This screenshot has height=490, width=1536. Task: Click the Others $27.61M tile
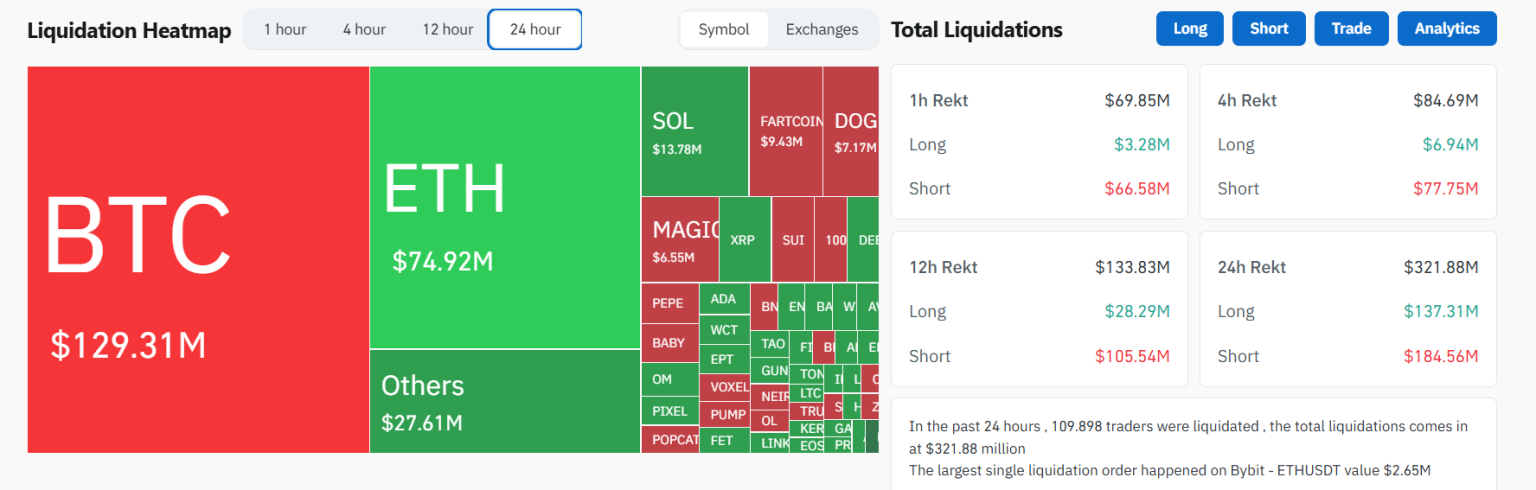coord(504,400)
